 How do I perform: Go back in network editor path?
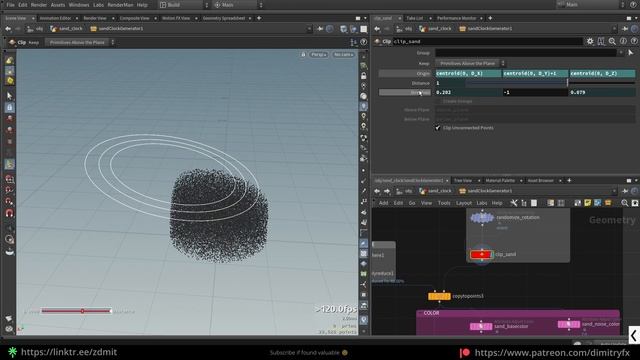377,191
